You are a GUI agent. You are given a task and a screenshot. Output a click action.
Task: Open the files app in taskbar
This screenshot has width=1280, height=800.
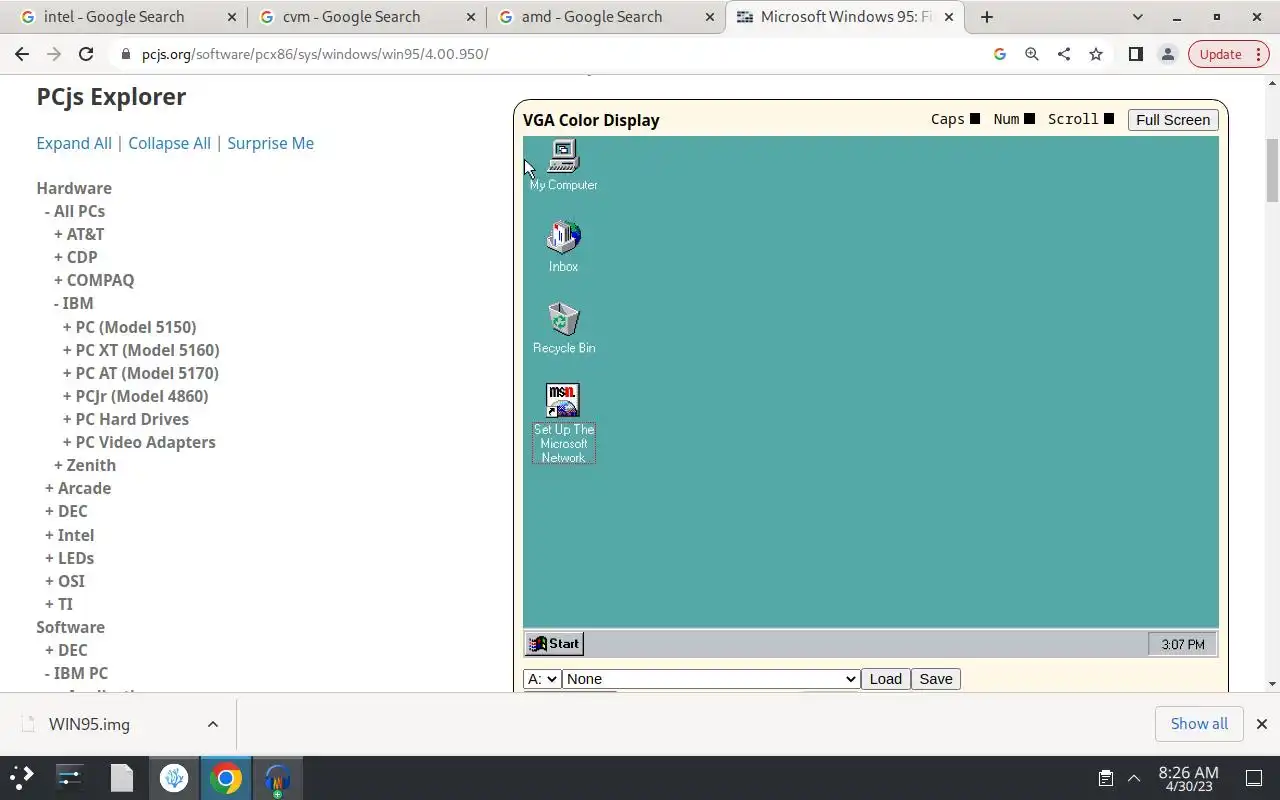click(122, 778)
